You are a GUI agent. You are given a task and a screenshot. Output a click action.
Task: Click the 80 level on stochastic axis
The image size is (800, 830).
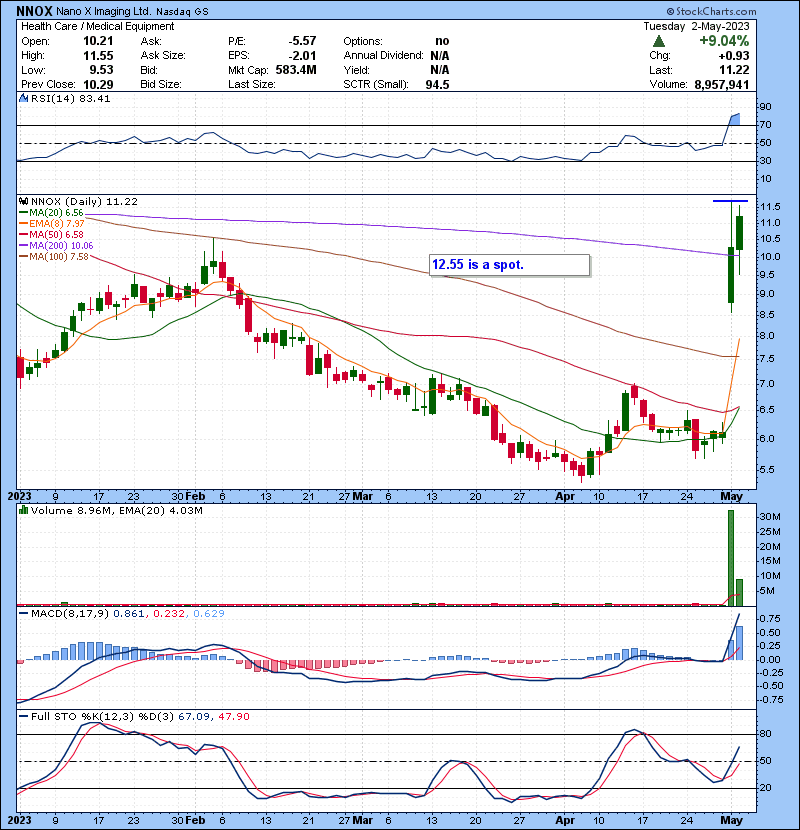766,734
